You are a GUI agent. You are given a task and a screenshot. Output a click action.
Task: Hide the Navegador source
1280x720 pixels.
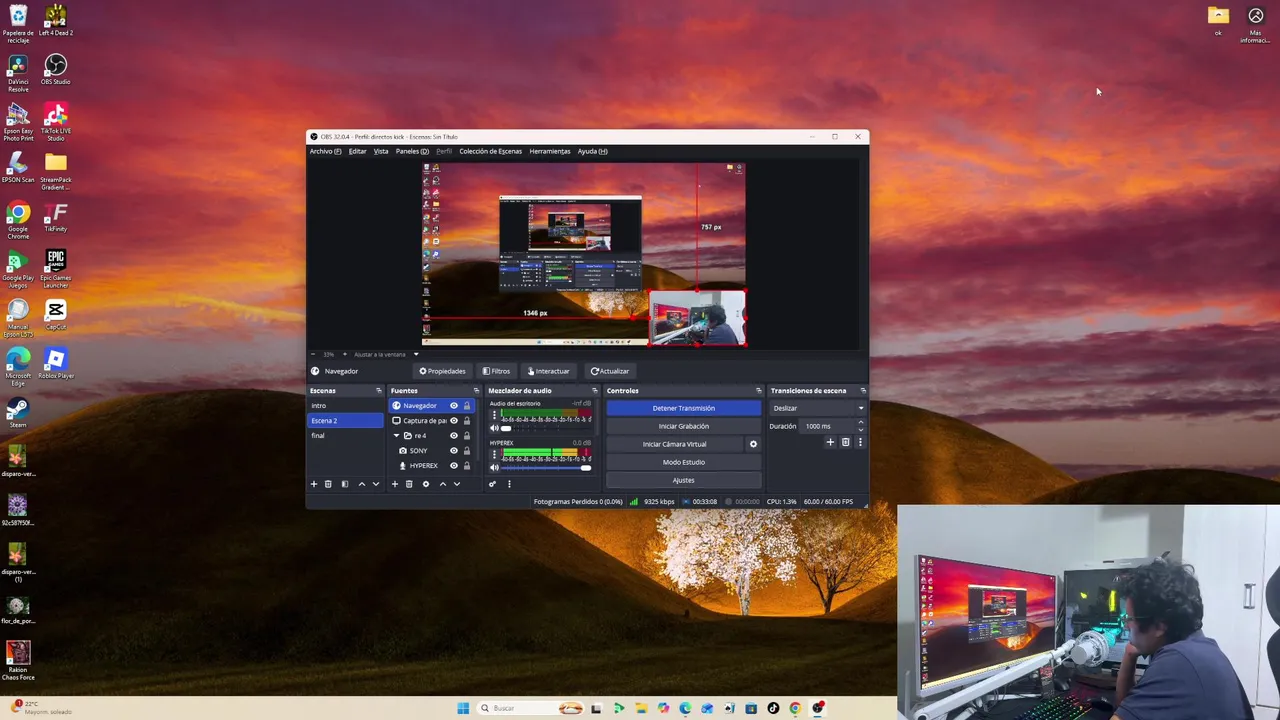(x=453, y=406)
